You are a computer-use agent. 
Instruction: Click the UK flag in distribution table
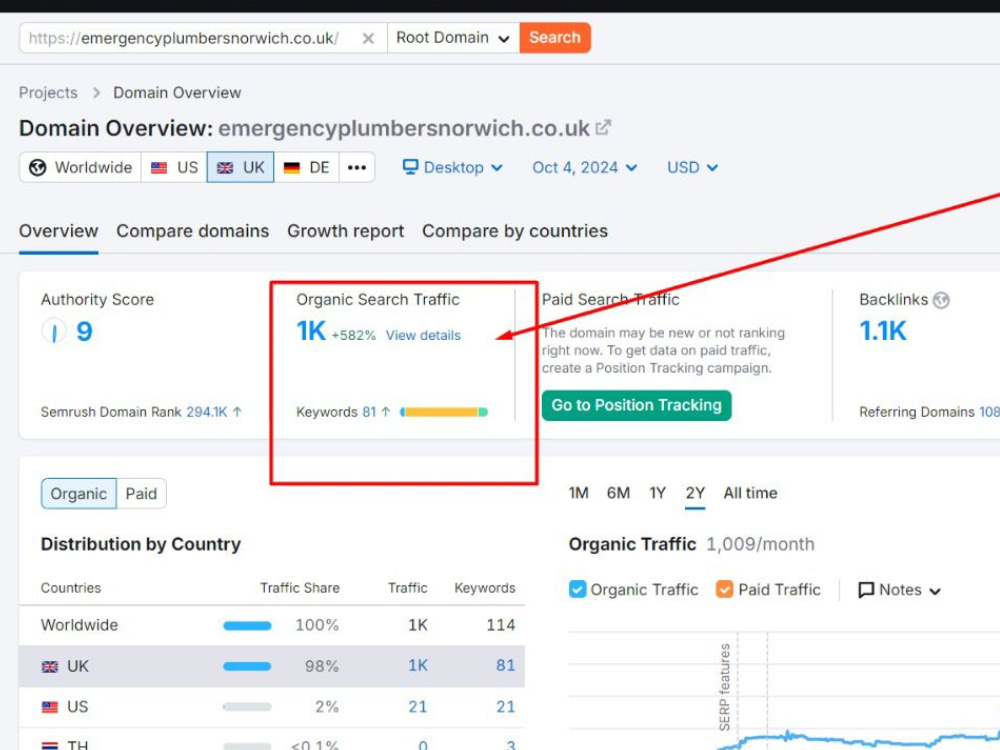click(x=50, y=666)
